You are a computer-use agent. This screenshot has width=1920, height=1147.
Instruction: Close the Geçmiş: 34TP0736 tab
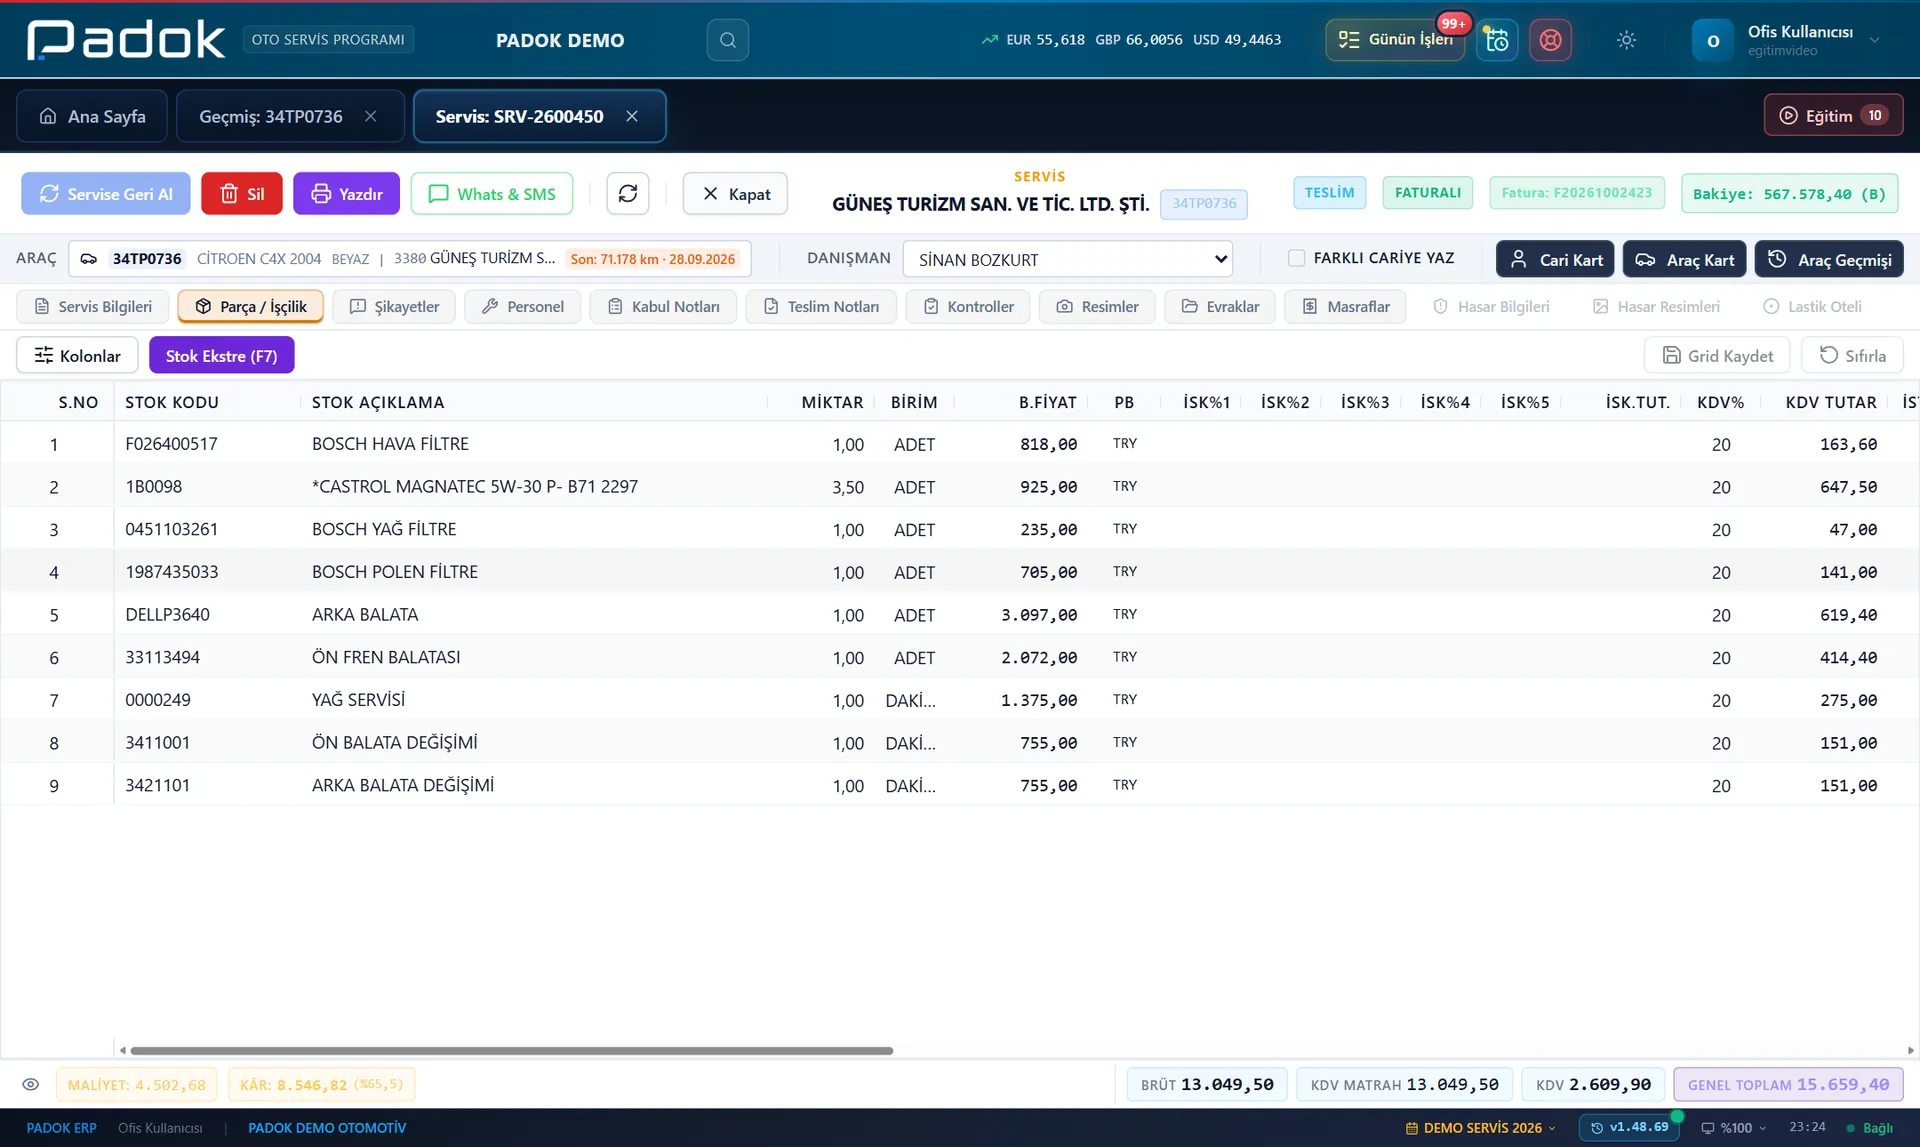point(371,116)
